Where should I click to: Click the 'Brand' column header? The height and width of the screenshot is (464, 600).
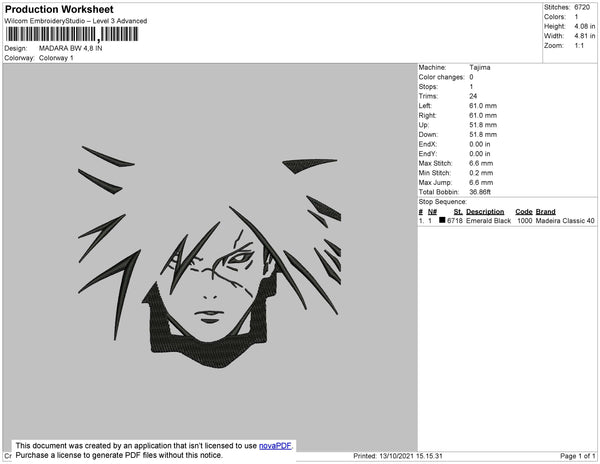coord(545,212)
